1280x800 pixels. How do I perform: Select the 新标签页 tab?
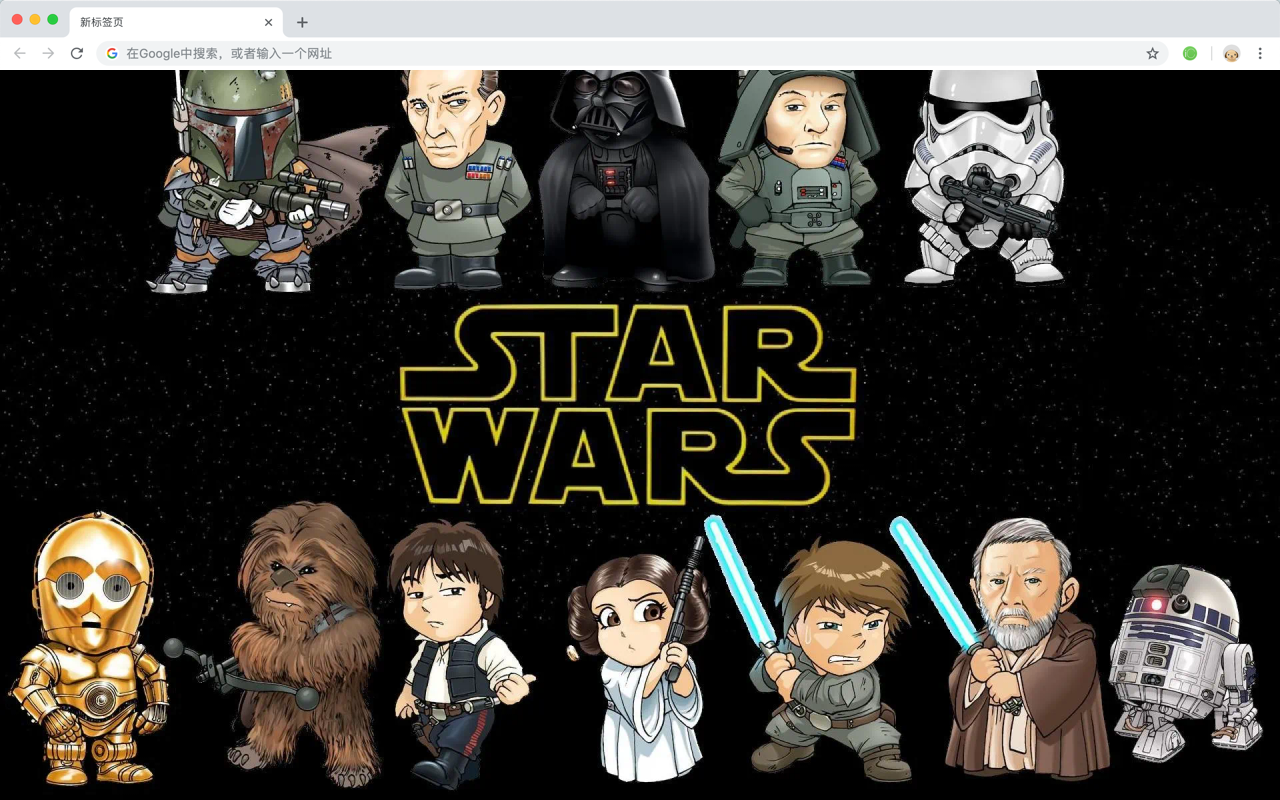[x=175, y=22]
